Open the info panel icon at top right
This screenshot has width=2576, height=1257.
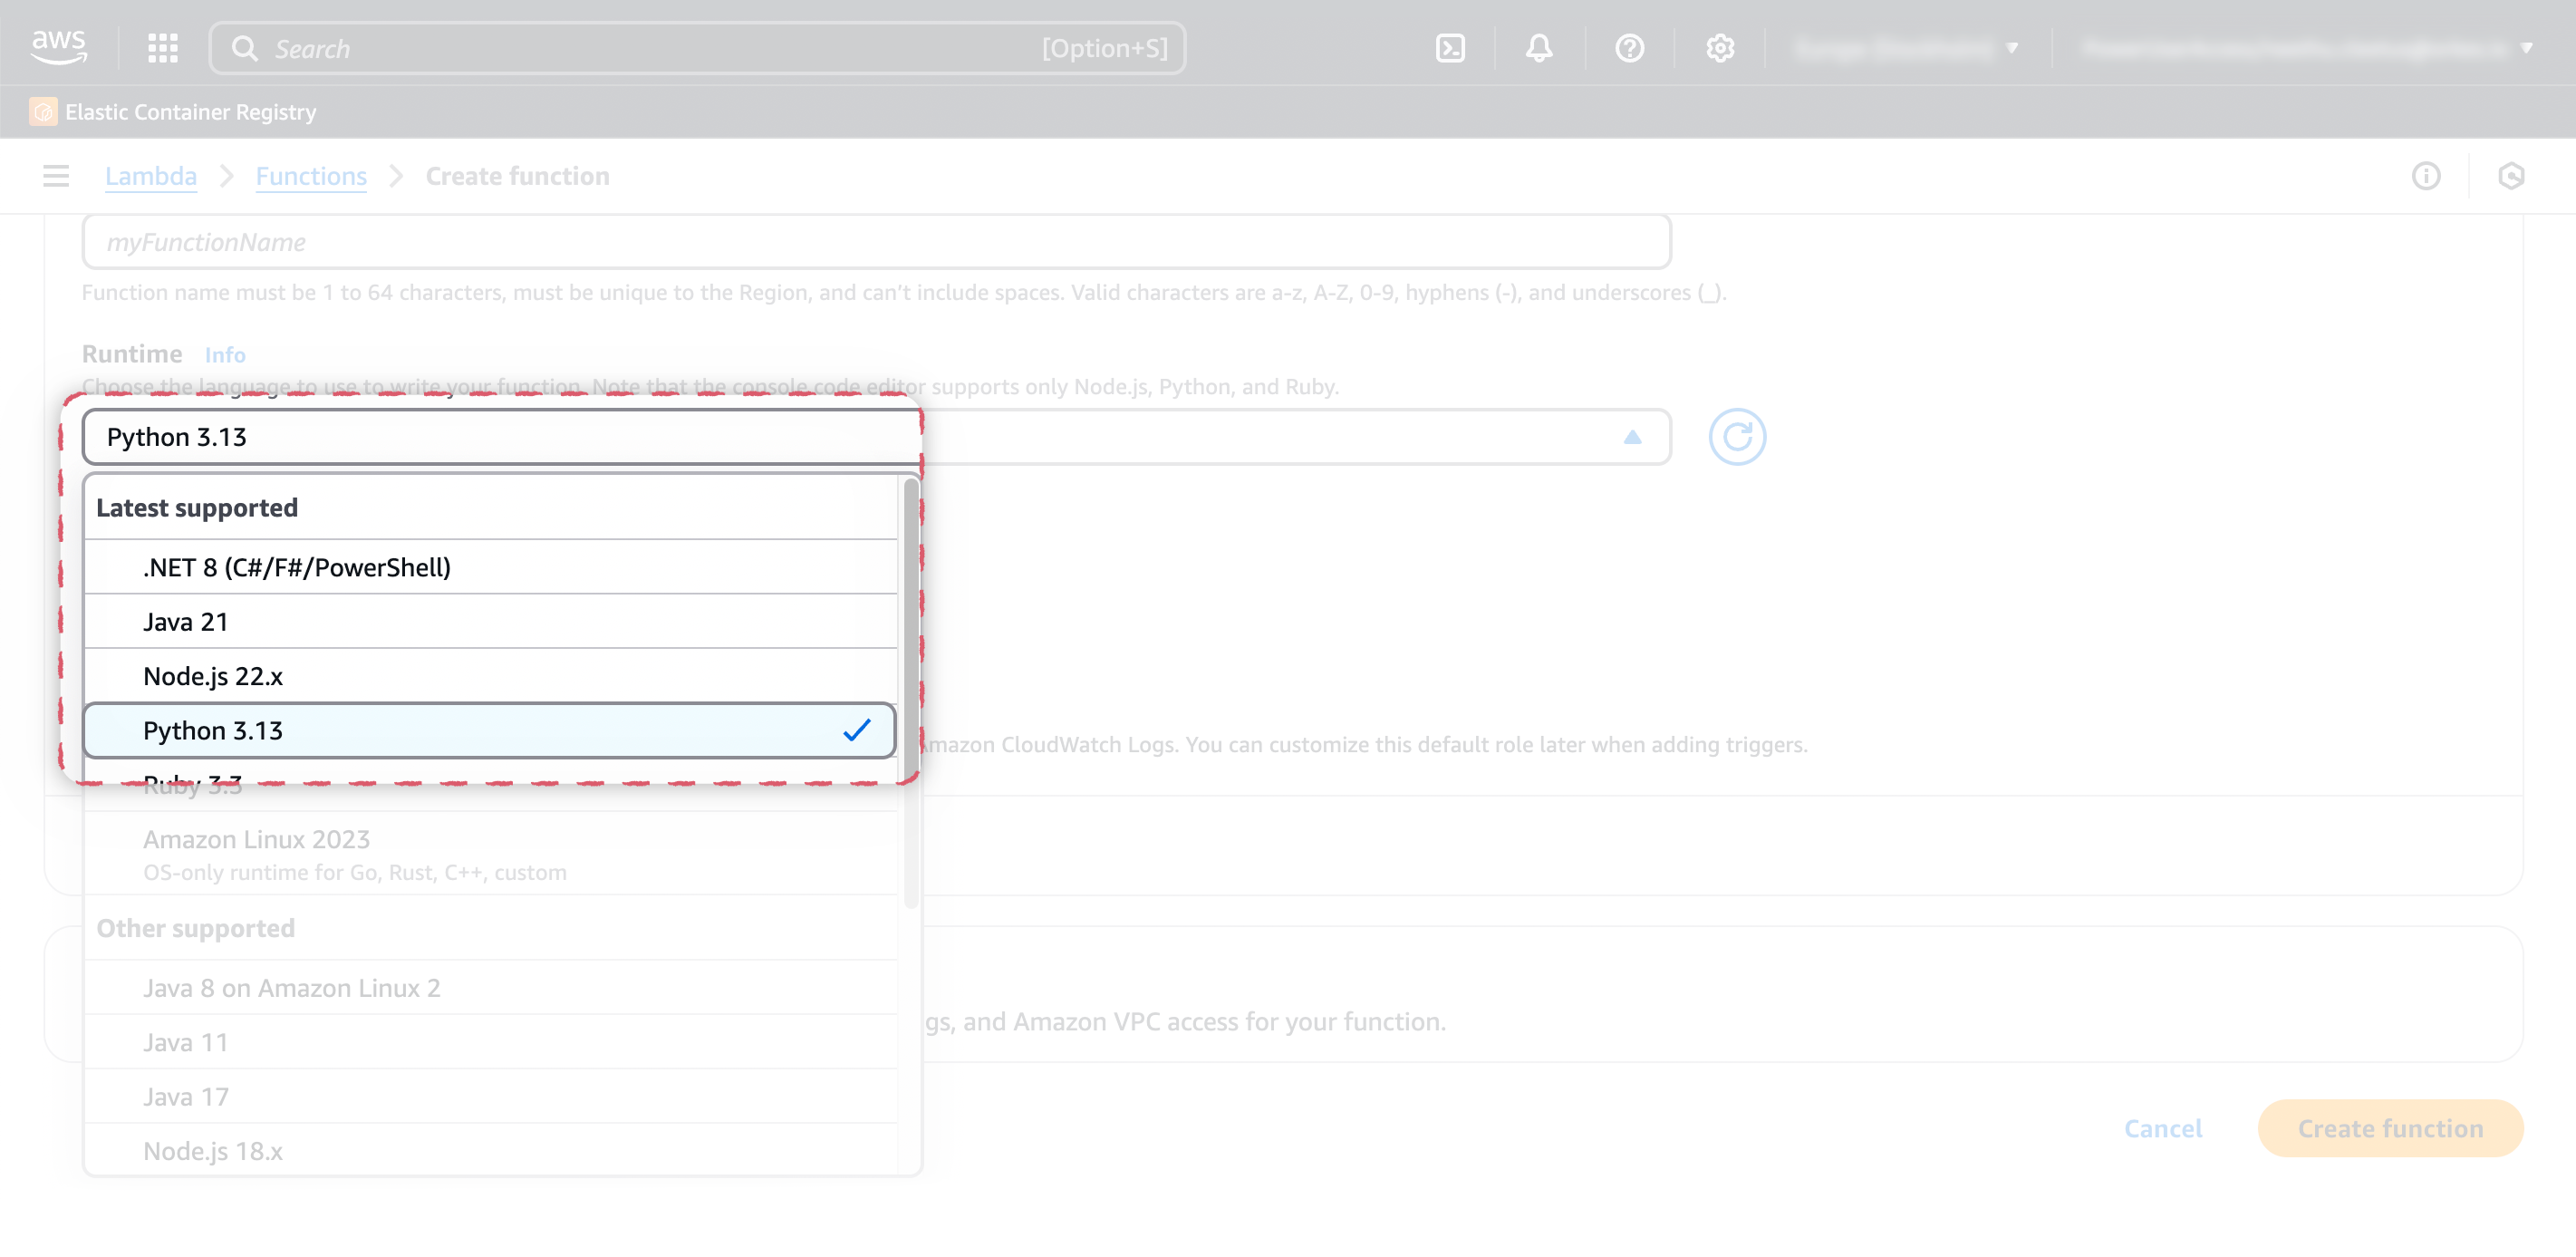click(x=2425, y=176)
